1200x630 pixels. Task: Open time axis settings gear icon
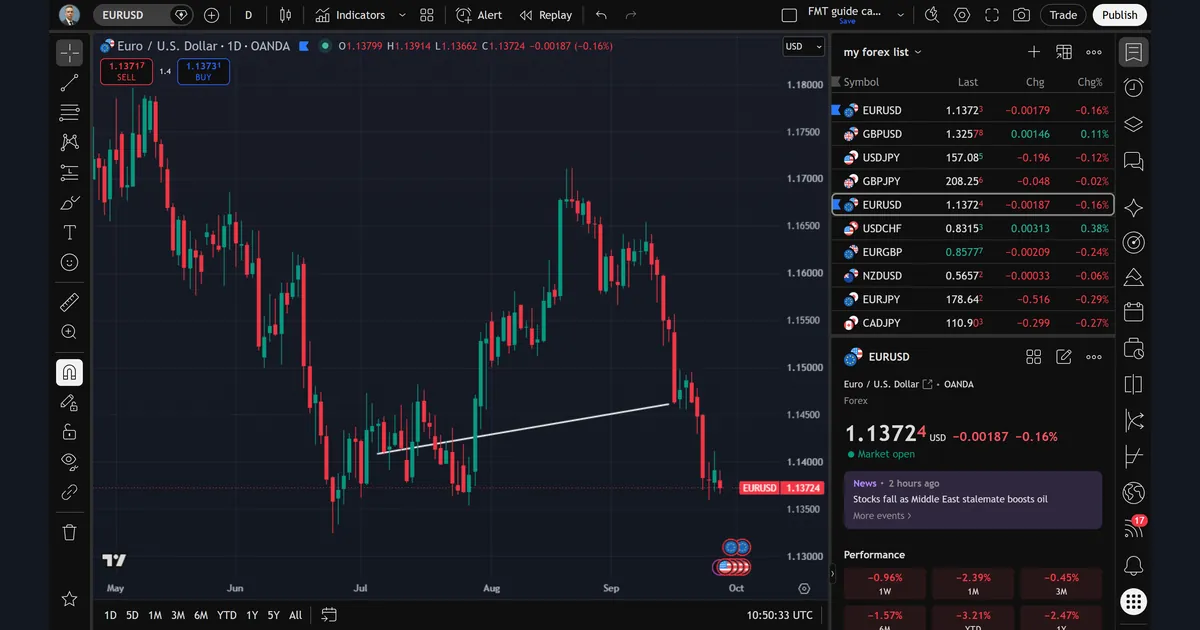click(x=804, y=589)
